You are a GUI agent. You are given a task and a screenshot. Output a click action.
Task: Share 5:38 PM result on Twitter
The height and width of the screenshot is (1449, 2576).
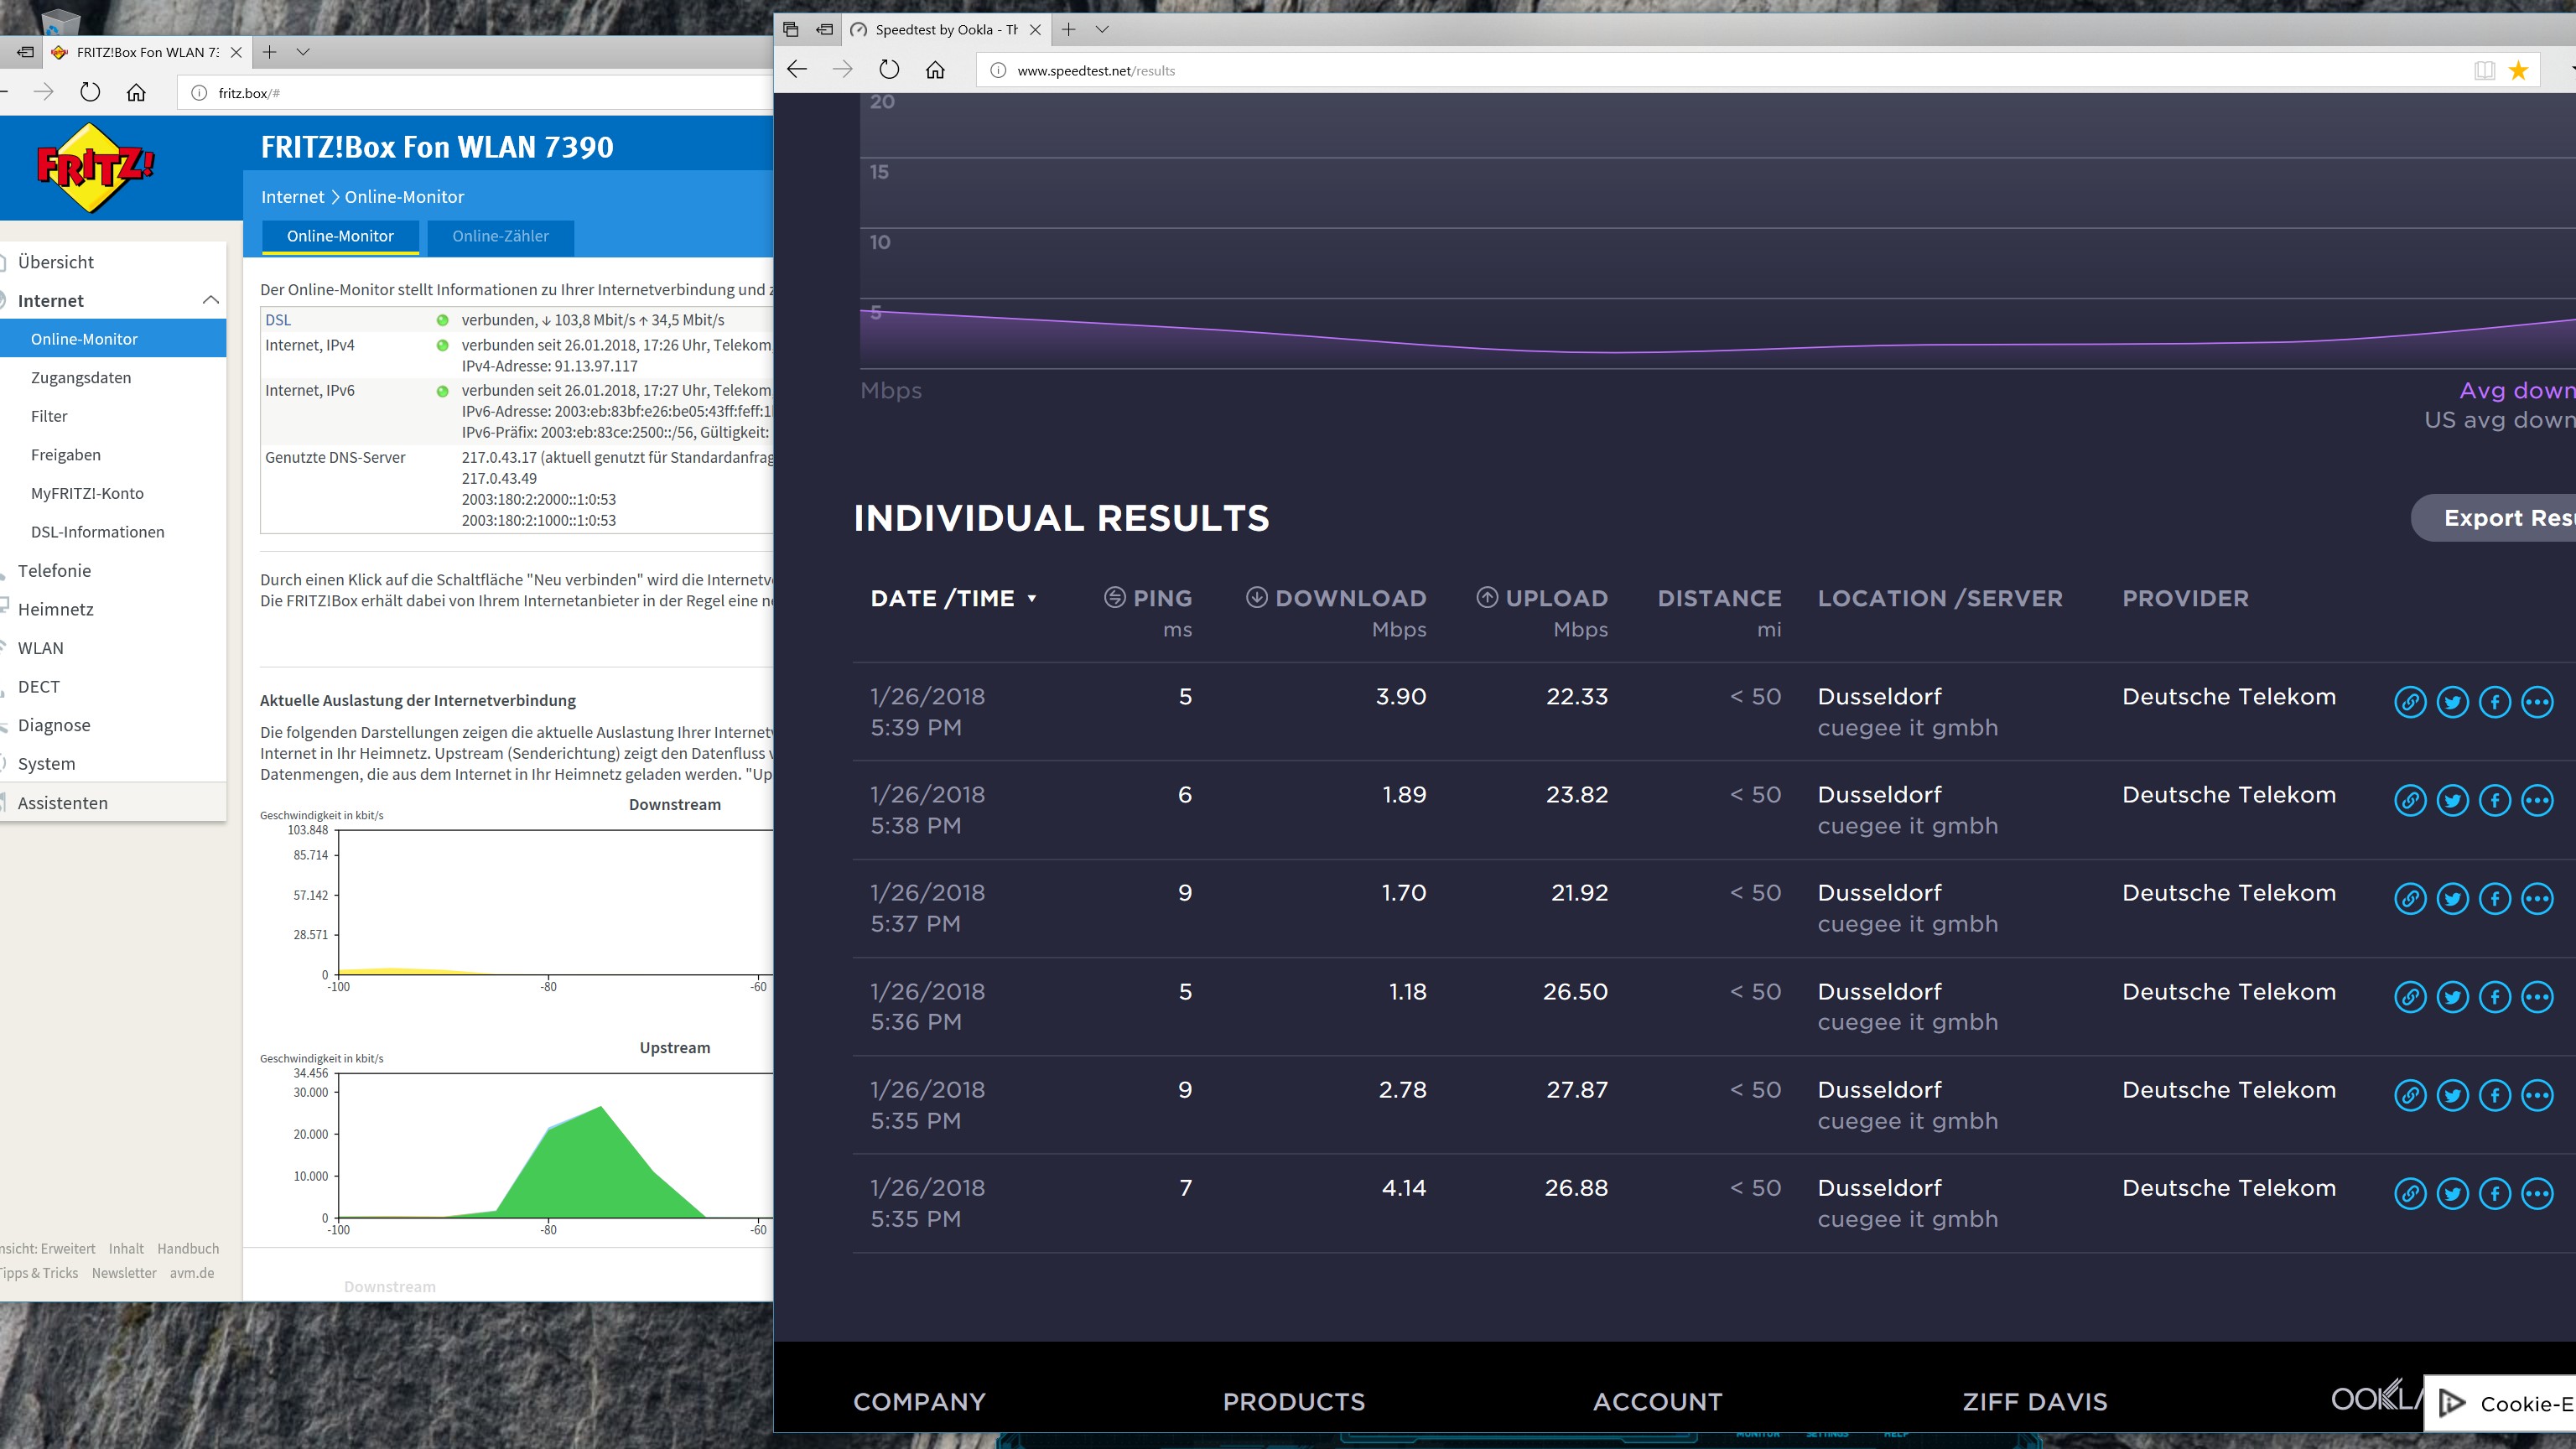click(2452, 800)
